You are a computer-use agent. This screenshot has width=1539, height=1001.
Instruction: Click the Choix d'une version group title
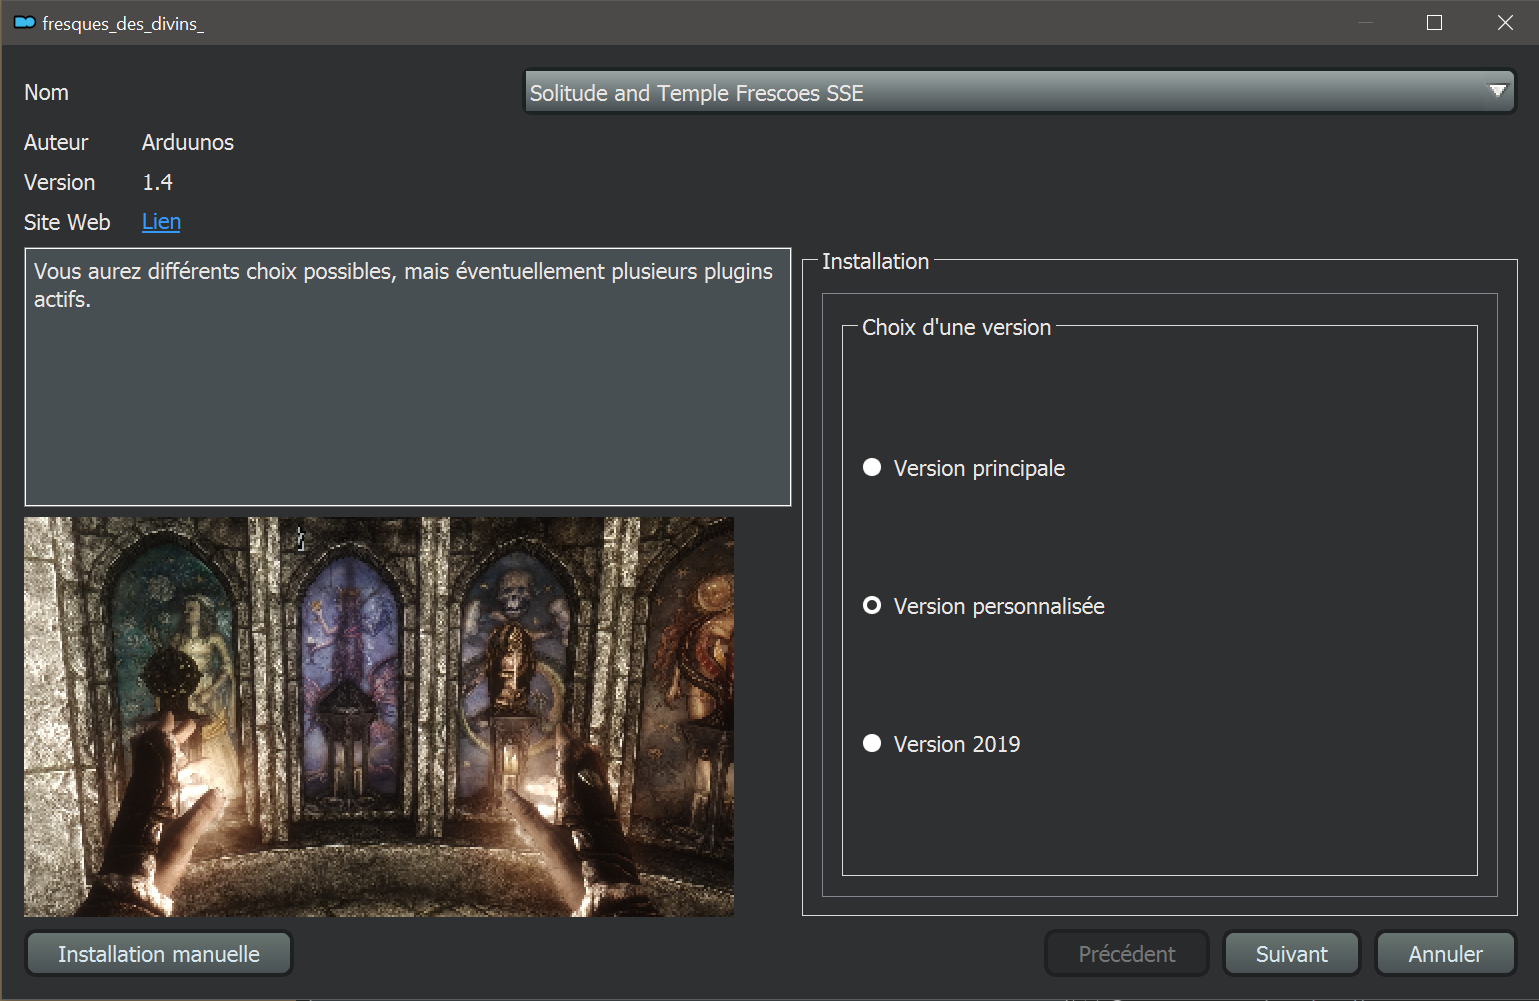(956, 328)
